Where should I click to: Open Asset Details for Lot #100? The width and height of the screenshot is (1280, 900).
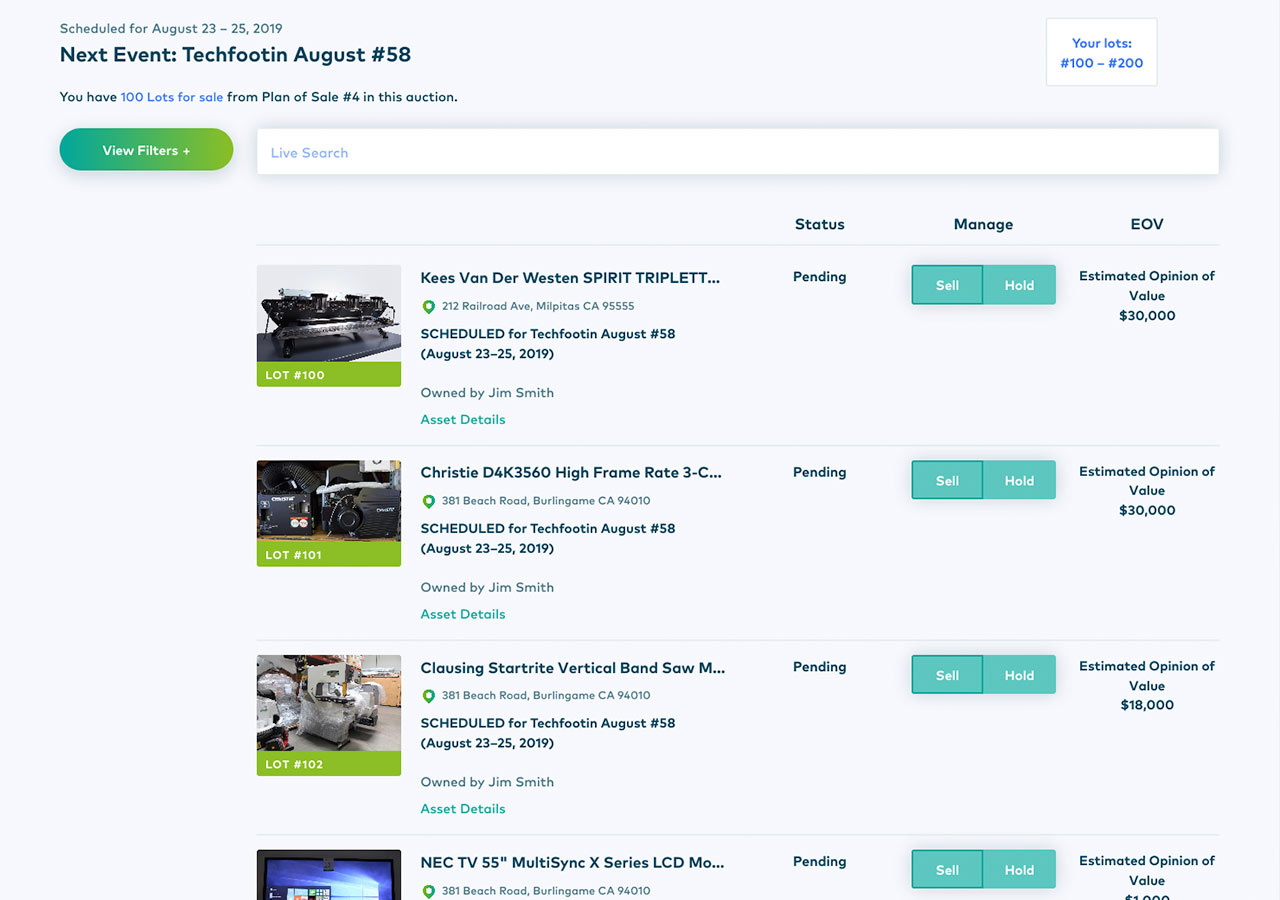[x=463, y=419]
